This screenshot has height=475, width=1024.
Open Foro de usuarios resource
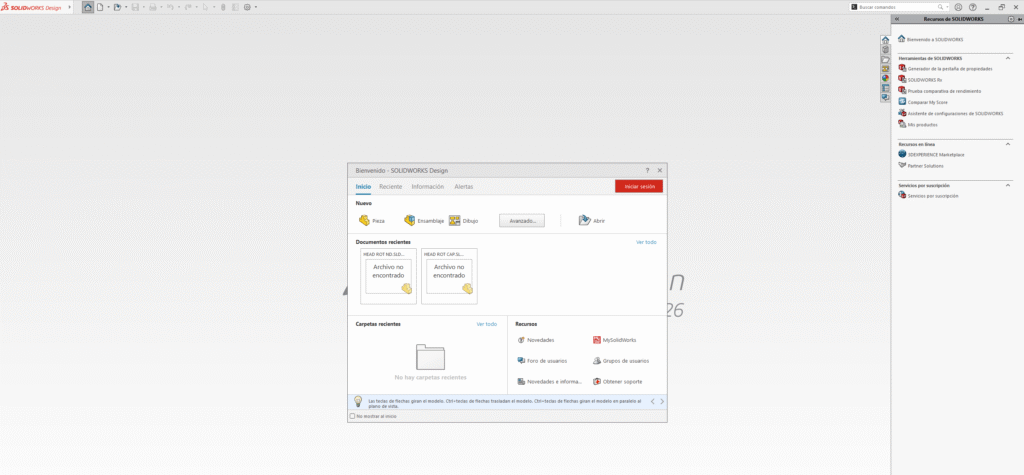click(x=542, y=361)
